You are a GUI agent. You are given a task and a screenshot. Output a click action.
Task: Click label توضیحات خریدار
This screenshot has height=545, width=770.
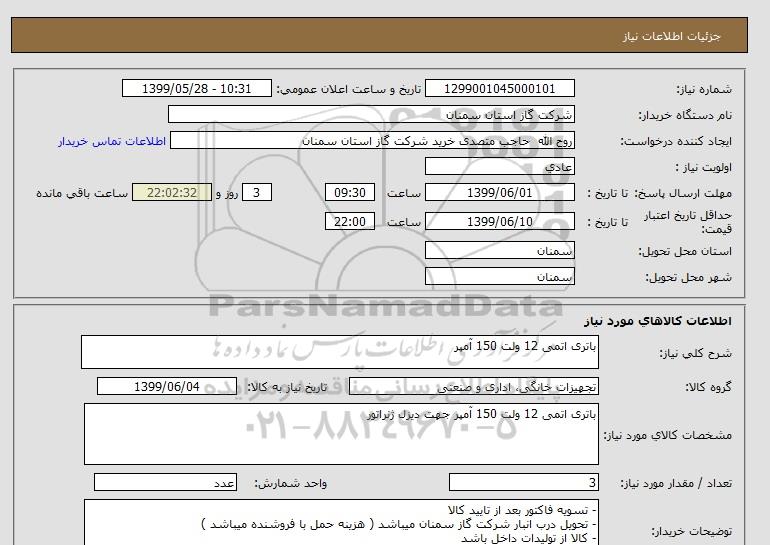coord(691,531)
